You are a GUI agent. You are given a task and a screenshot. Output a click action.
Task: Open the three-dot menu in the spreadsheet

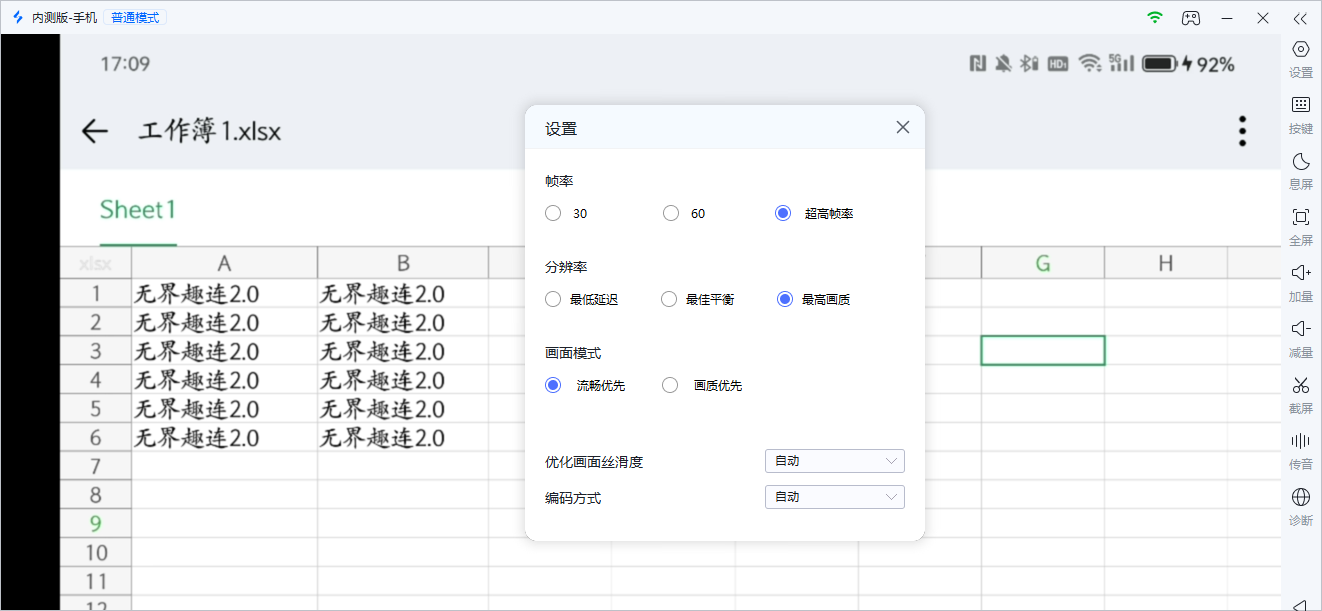click(1241, 130)
